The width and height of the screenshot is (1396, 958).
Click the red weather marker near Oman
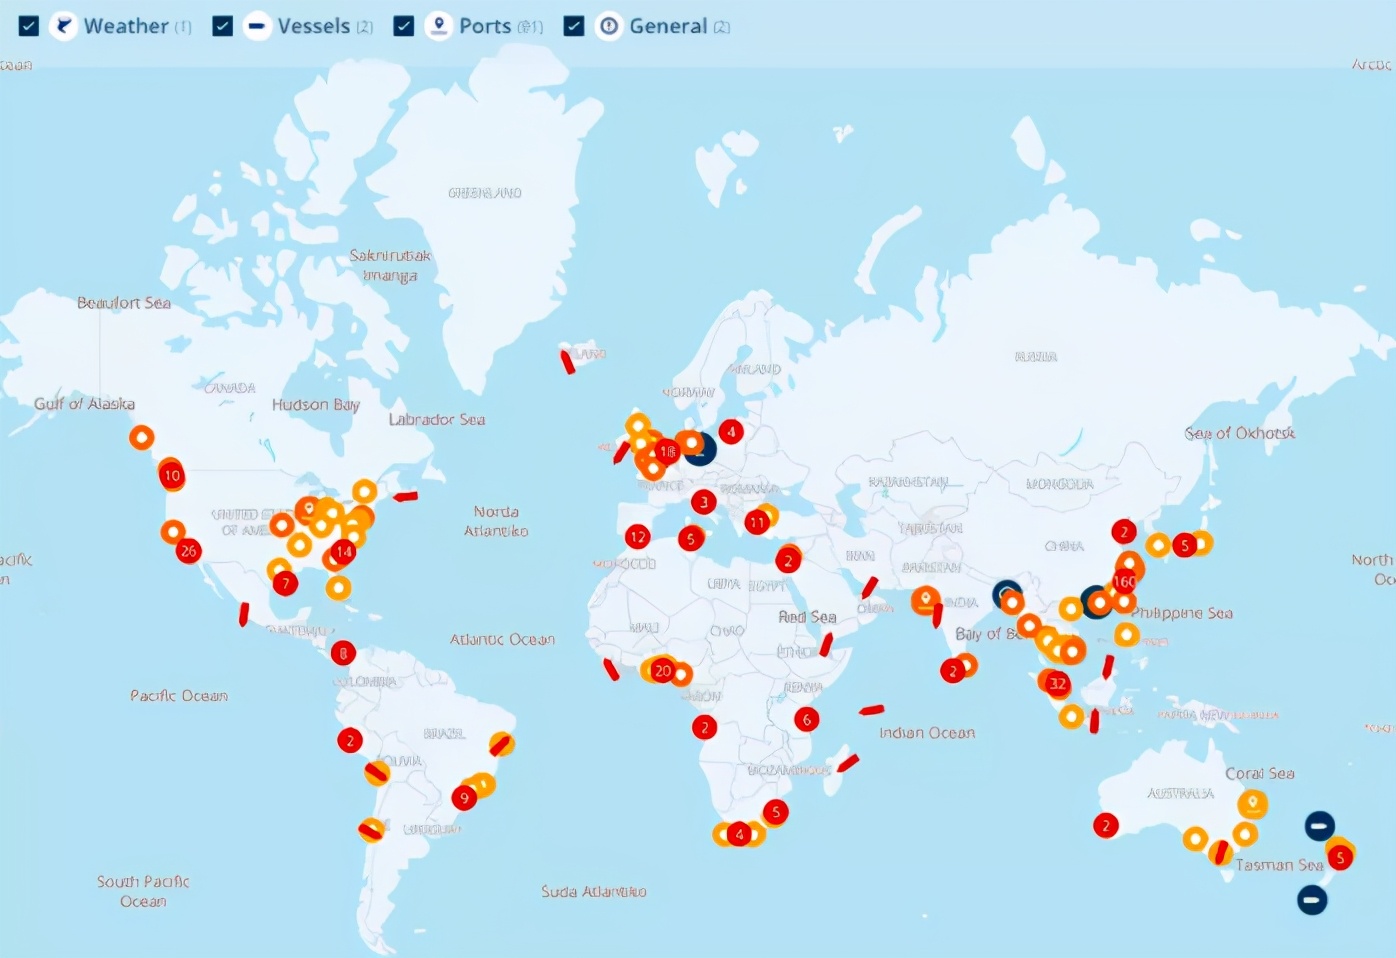pos(870,588)
